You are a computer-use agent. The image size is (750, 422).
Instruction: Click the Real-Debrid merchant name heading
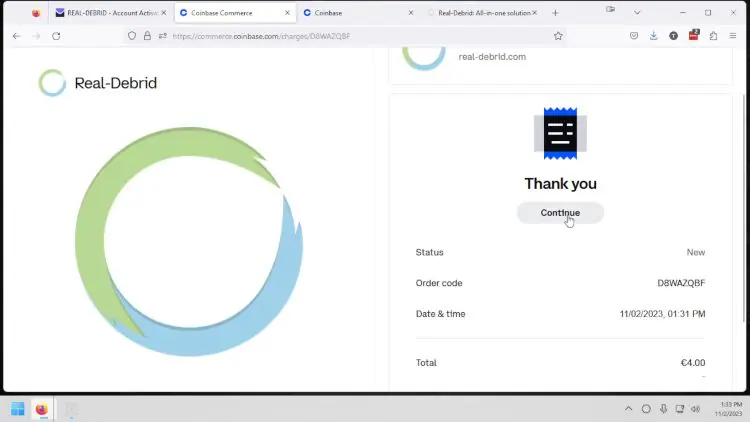click(116, 83)
